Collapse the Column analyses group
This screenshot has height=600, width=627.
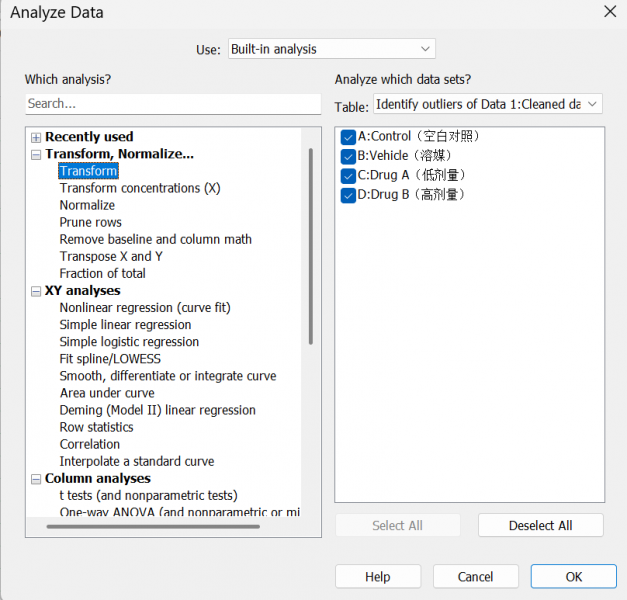(36, 479)
